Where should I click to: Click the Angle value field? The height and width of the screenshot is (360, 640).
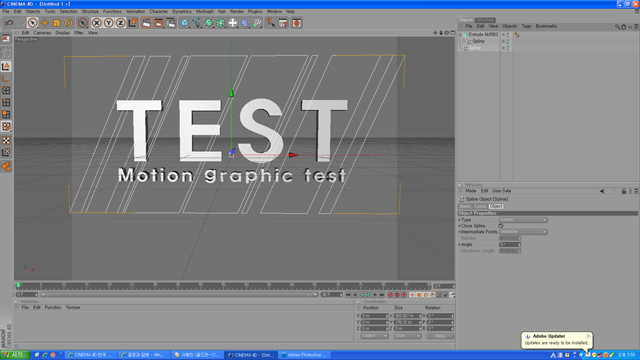(x=510, y=244)
